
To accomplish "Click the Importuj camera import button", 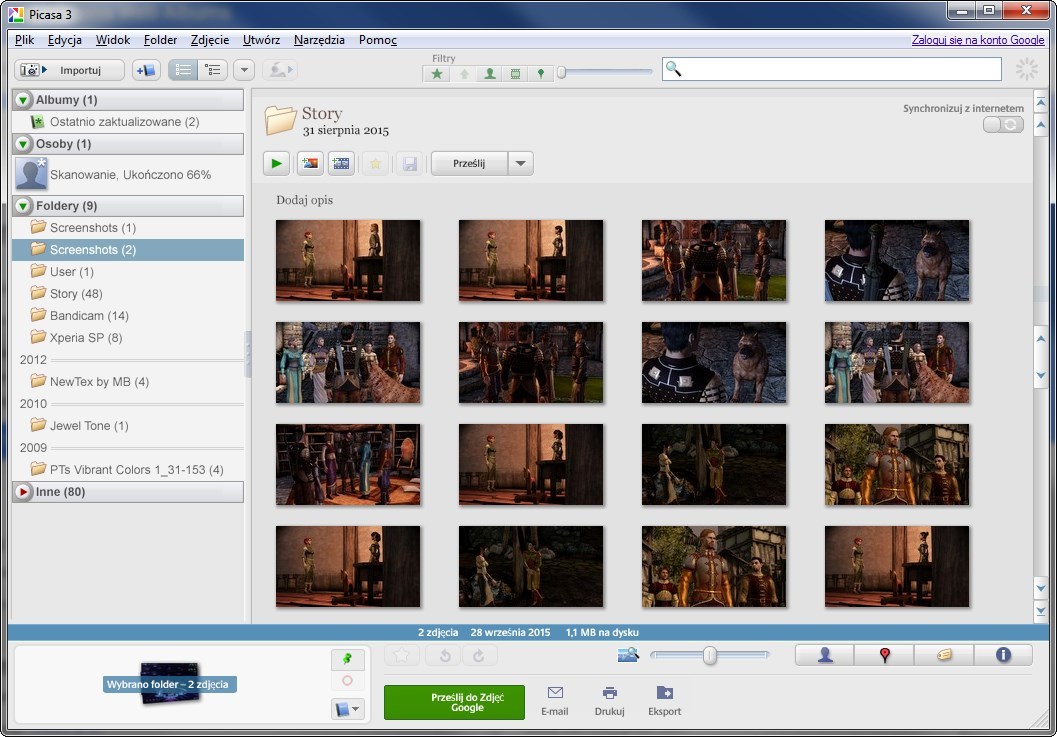I will pos(69,70).
